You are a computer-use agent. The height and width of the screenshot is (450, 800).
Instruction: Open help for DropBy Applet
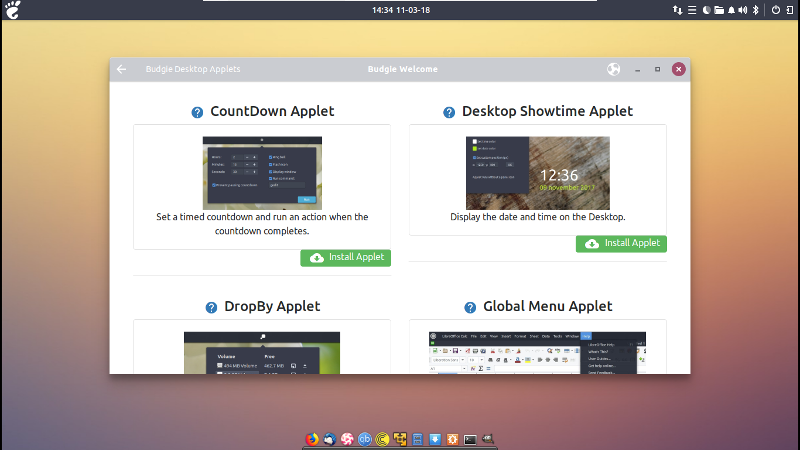click(211, 307)
